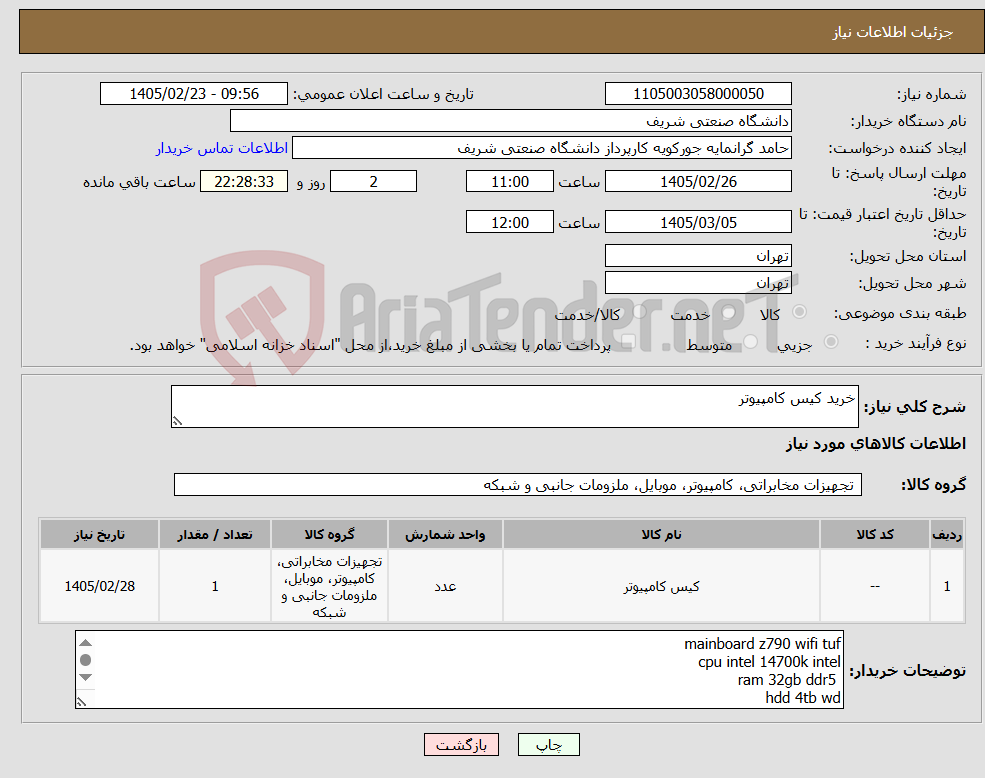
Task: Click the hdd 4tb wd line
Action: pyautogui.click(x=803, y=698)
